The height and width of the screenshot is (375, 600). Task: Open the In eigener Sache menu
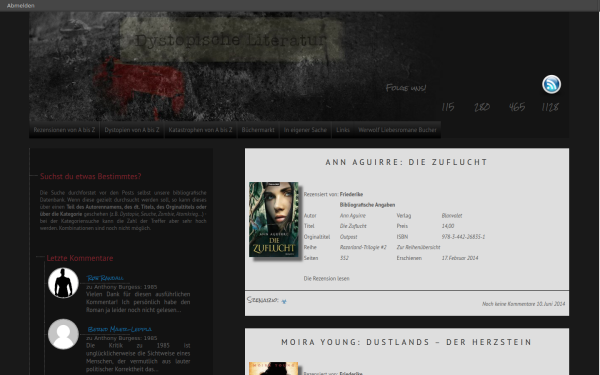click(x=305, y=130)
